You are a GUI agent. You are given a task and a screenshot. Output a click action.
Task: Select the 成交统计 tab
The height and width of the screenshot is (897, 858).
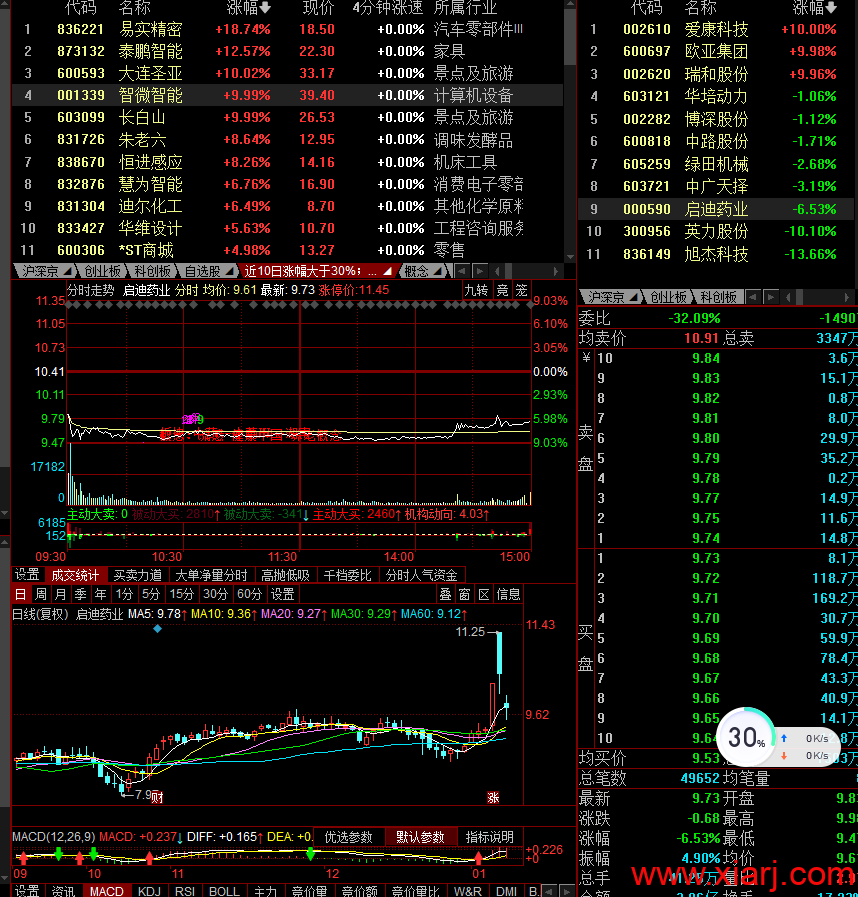click(75, 575)
